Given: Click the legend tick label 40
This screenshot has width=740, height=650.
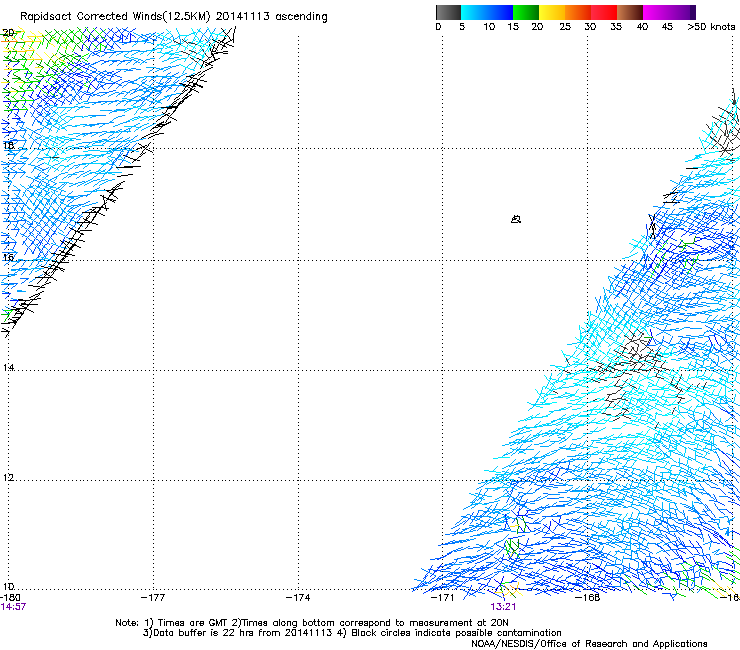Looking at the screenshot, I should (642, 27).
